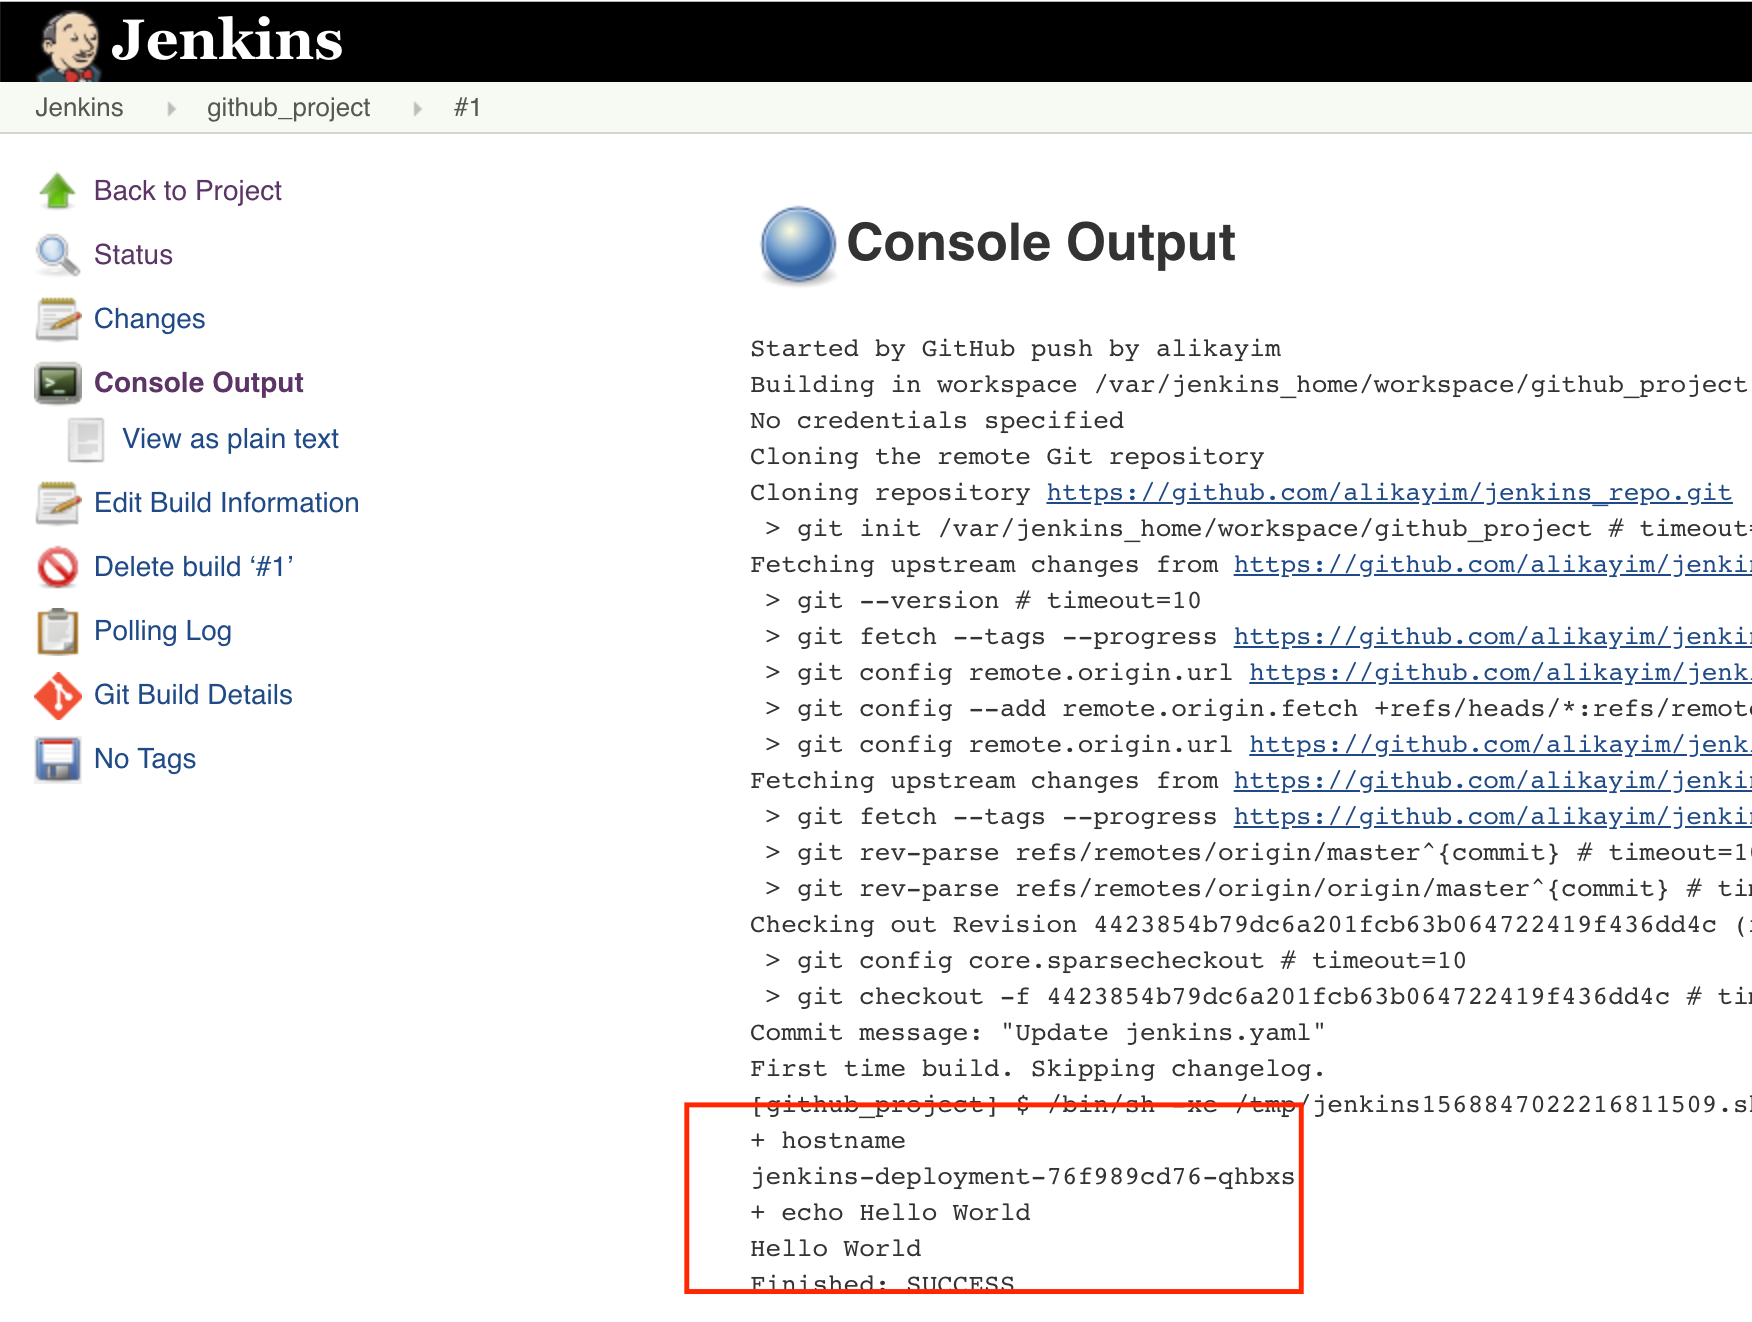Click the Console Output terminal icon
The width and height of the screenshot is (1752, 1322).
tap(58, 382)
